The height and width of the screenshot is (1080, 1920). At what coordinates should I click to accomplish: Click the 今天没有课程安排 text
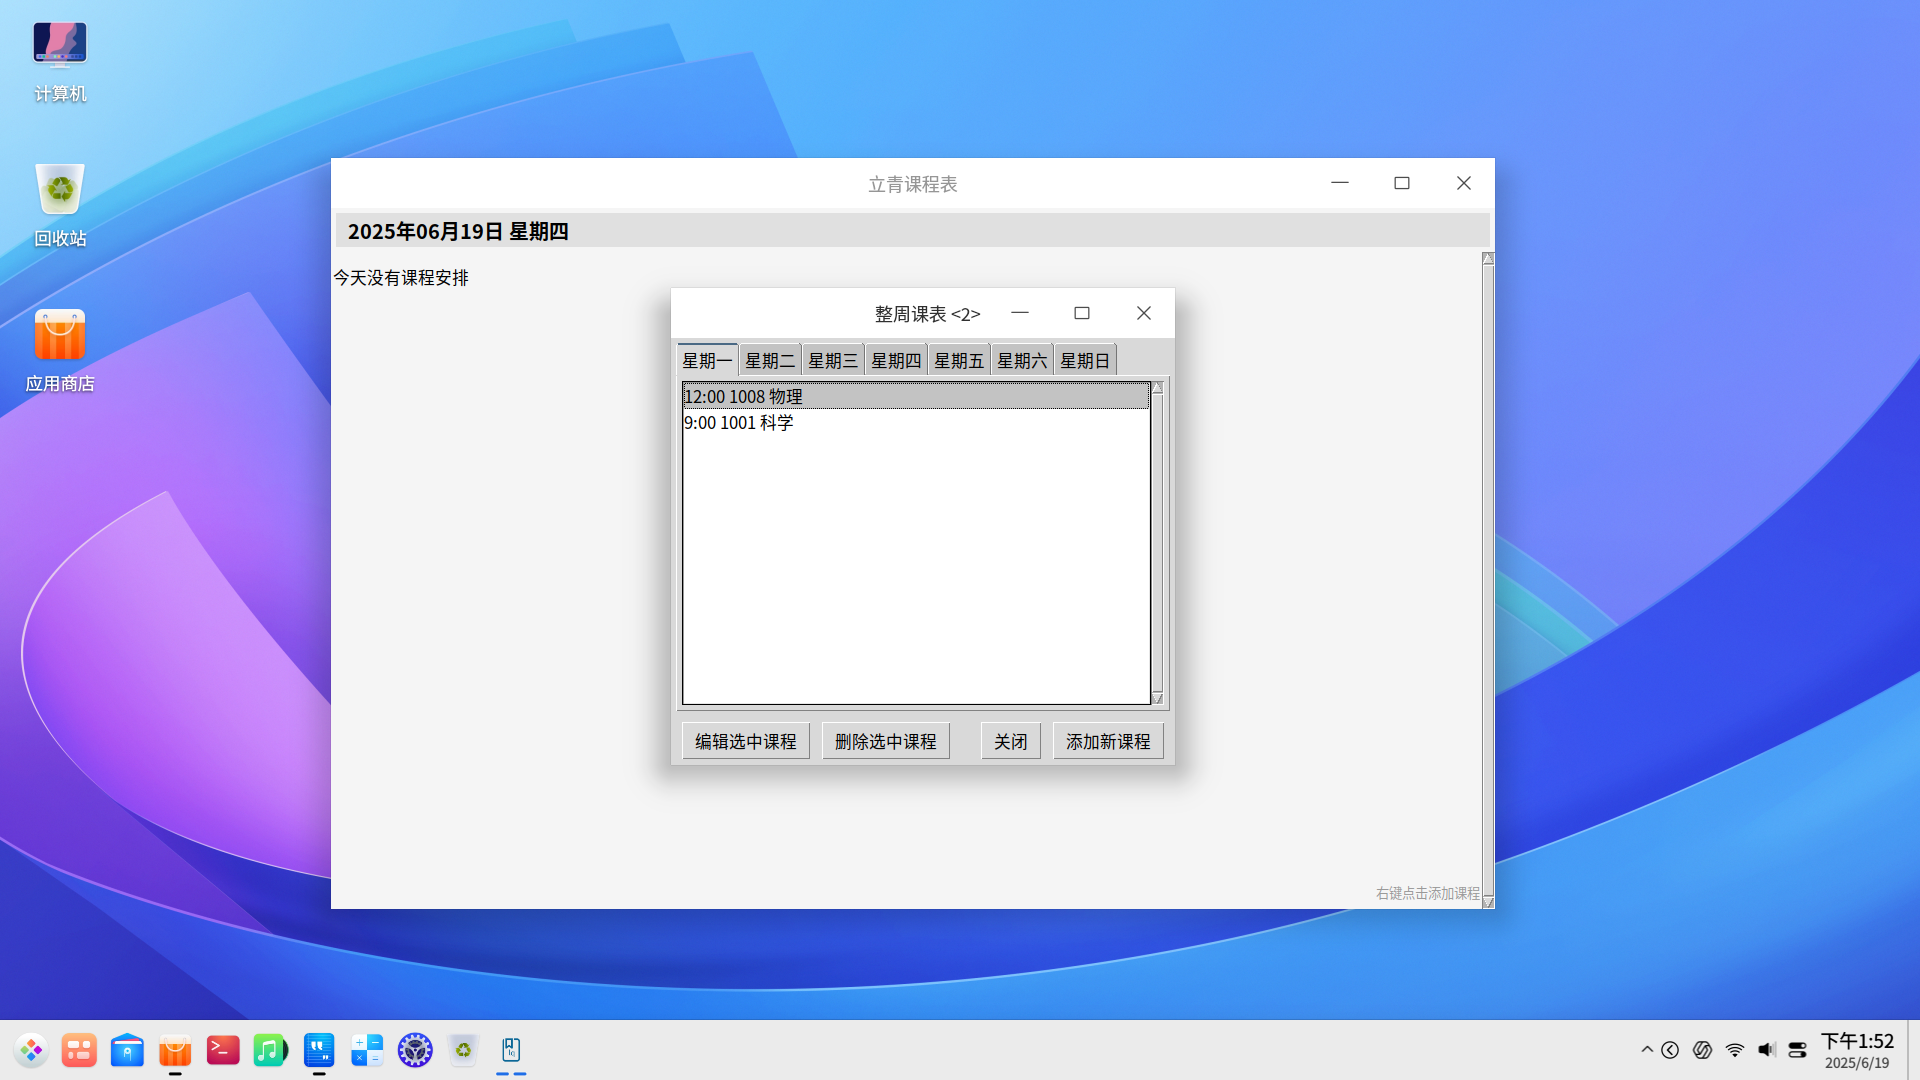tap(401, 278)
